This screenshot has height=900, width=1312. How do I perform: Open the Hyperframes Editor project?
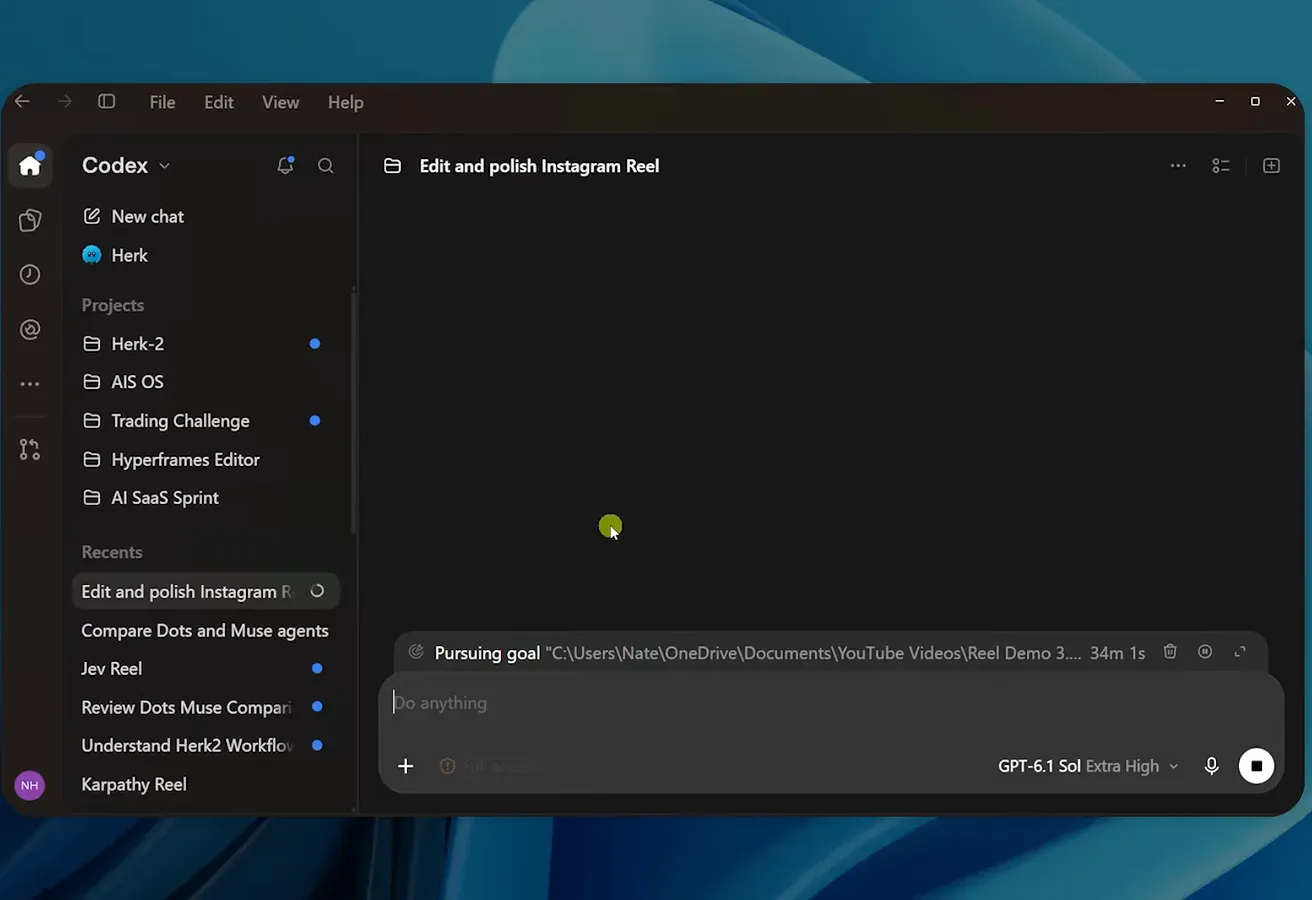[205, 460]
